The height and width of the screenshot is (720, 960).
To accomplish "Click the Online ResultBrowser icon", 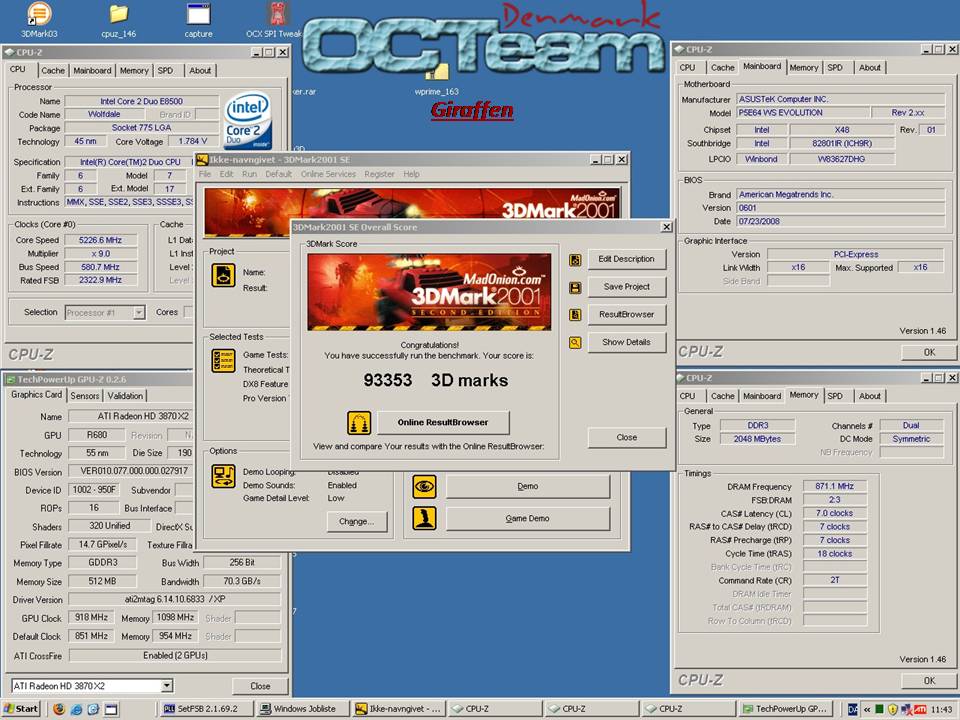I will (x=359, y=422).
